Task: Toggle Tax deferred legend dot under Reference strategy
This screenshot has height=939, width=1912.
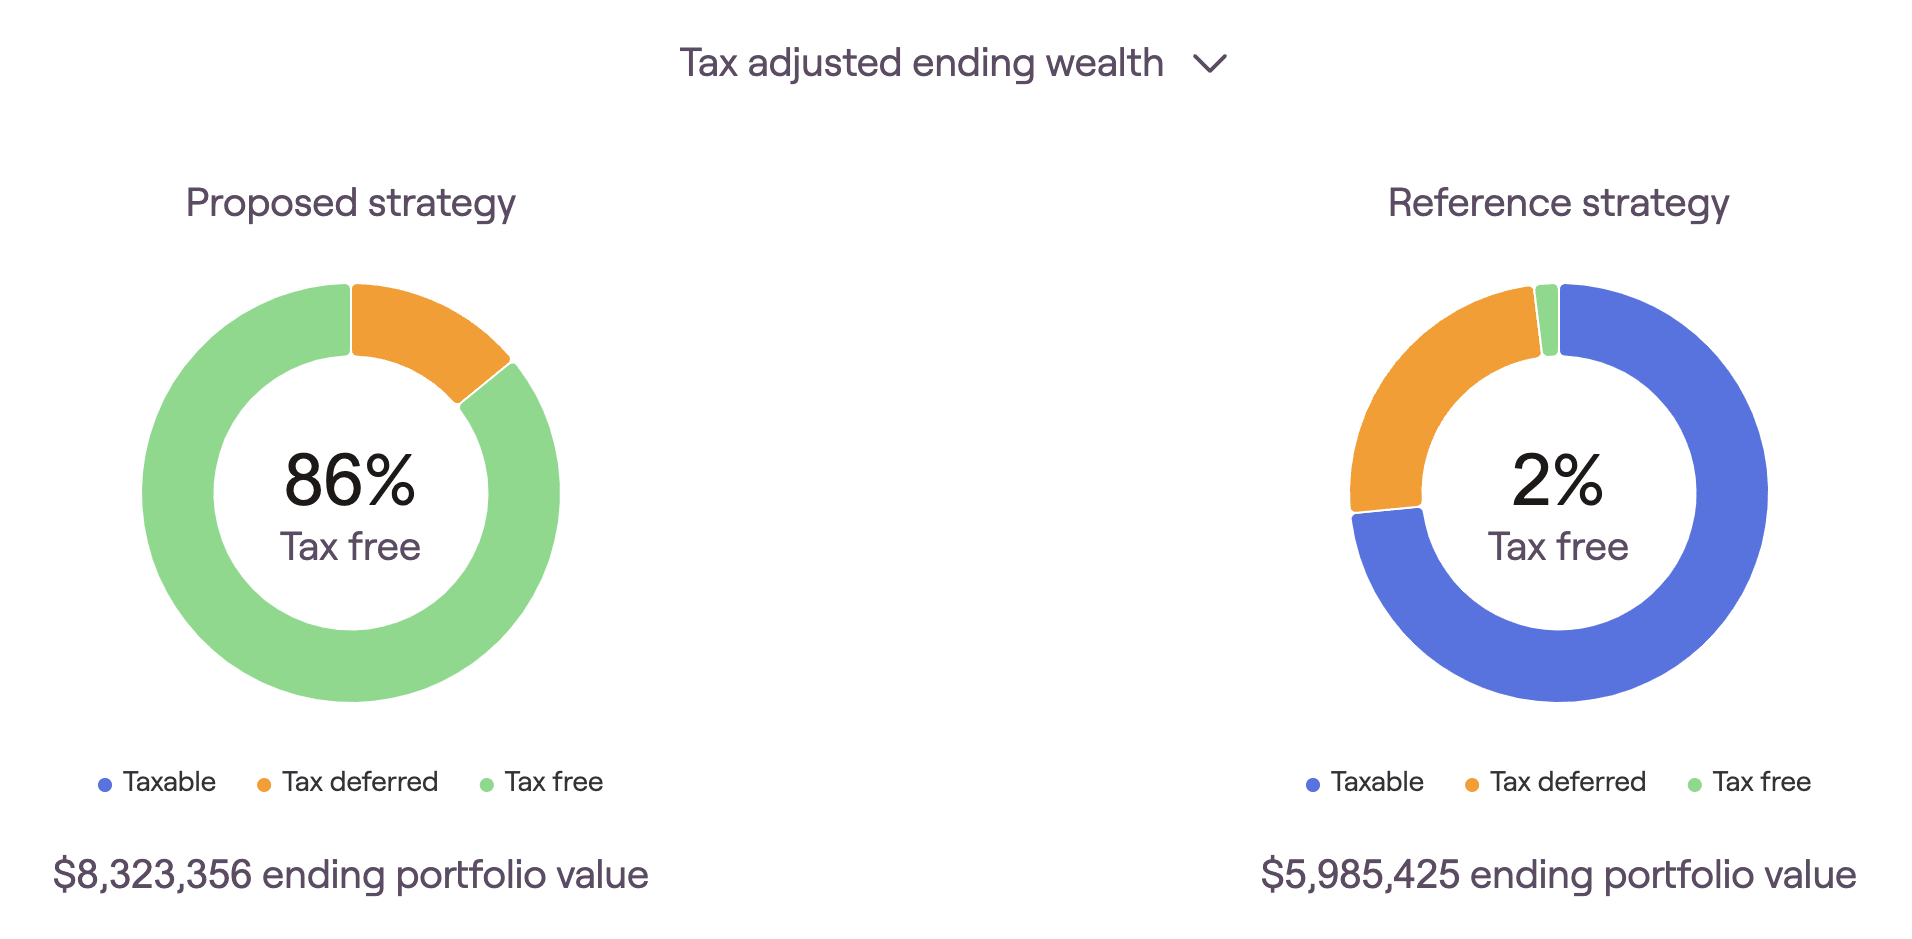Action: 1472,785
